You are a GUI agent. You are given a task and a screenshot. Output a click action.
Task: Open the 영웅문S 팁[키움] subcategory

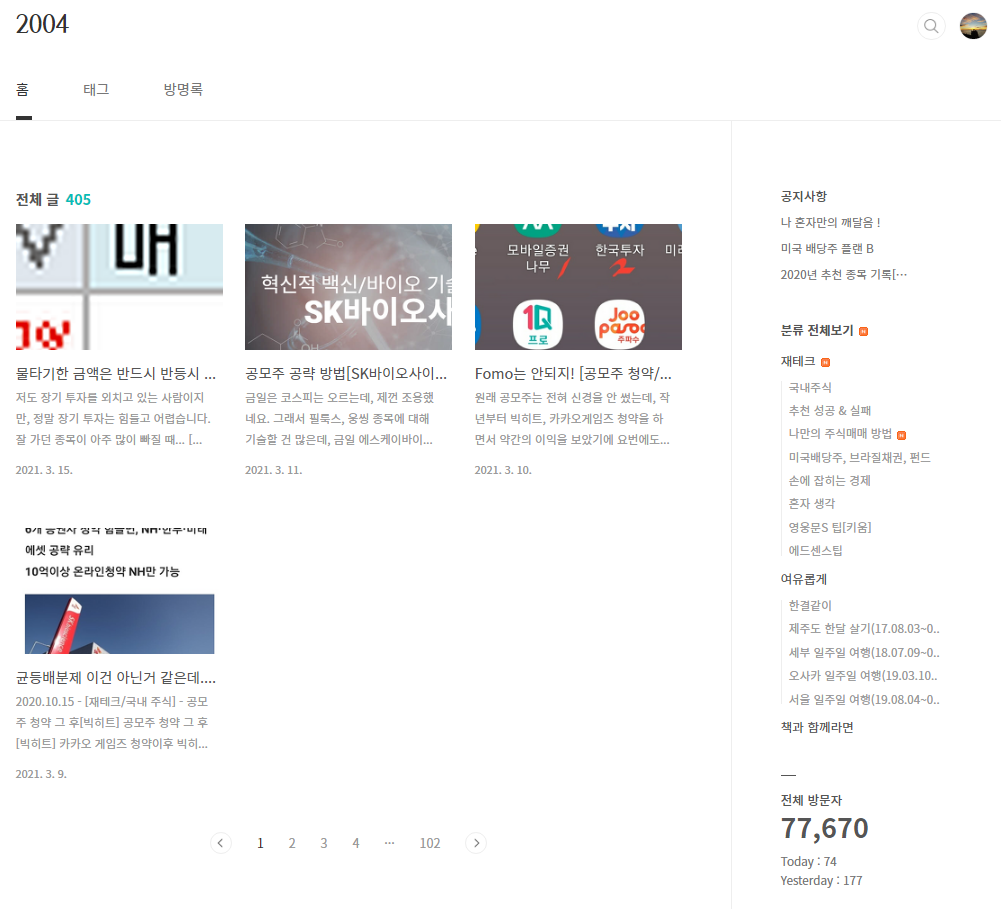pos(830,527)
